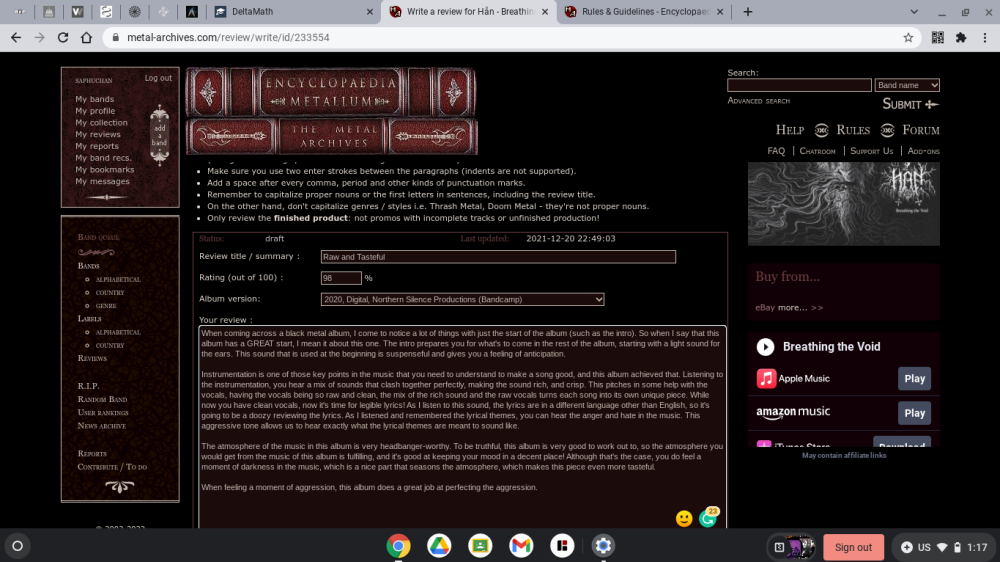
Task: Open My reports link
Action: (97, 146)
